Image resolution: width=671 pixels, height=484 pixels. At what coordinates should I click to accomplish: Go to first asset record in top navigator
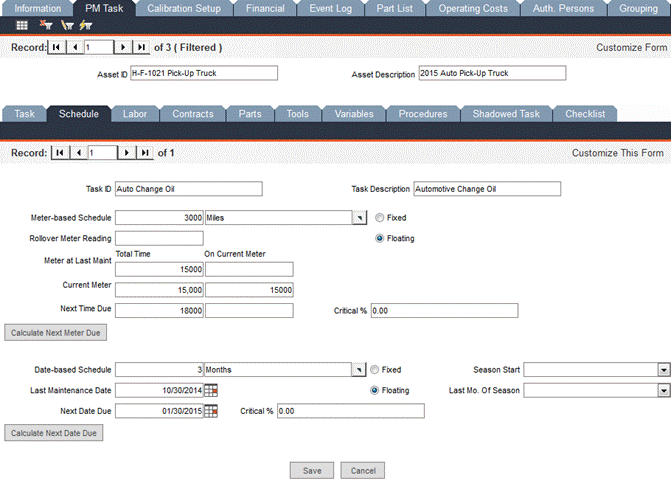pos(58,47)
